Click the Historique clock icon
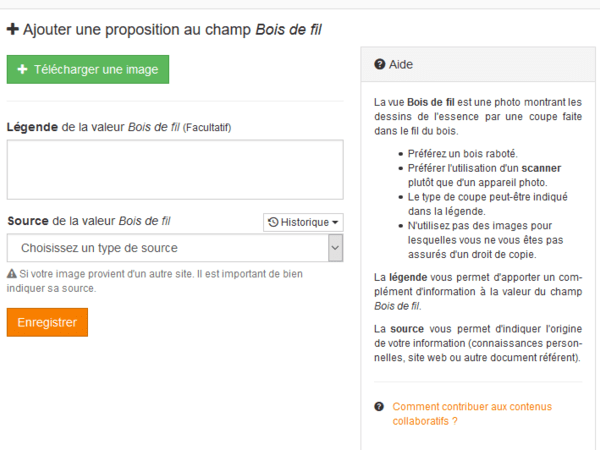This screenshot has width=600, height=450. pos(273,222)
